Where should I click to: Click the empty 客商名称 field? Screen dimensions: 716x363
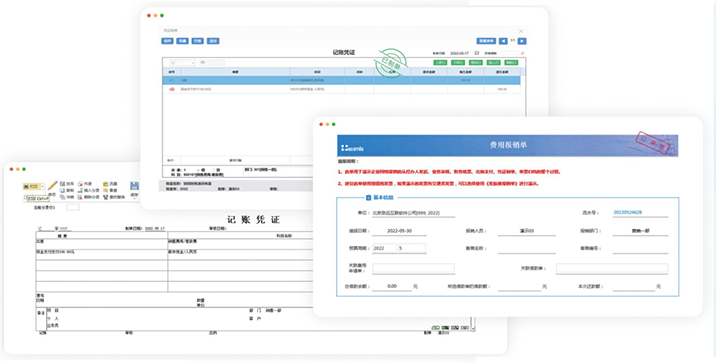pyautogui.click(x=526, y=249)
